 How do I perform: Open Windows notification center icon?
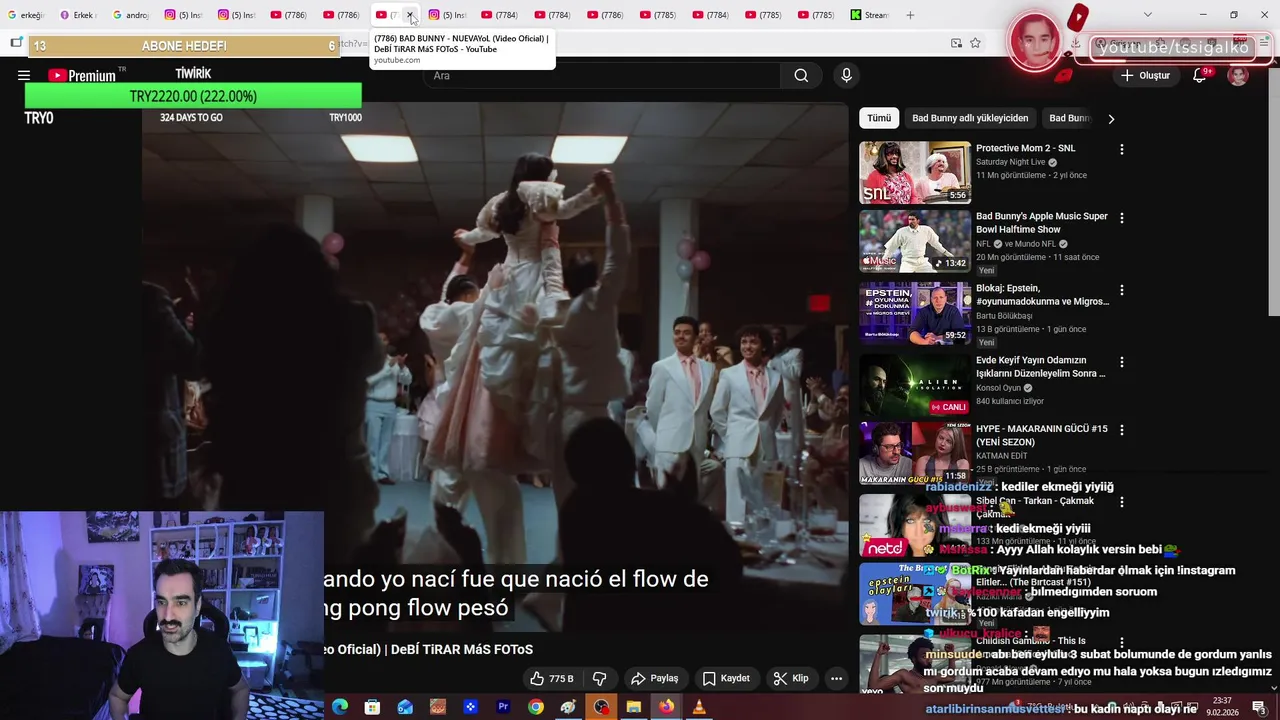coord(1260,707)
